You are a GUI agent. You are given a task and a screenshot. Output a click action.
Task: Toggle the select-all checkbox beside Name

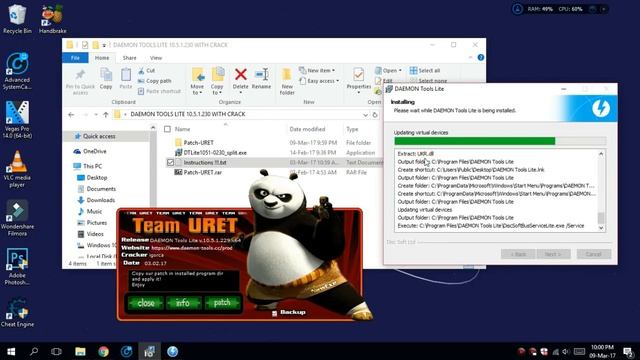[167, 129]
